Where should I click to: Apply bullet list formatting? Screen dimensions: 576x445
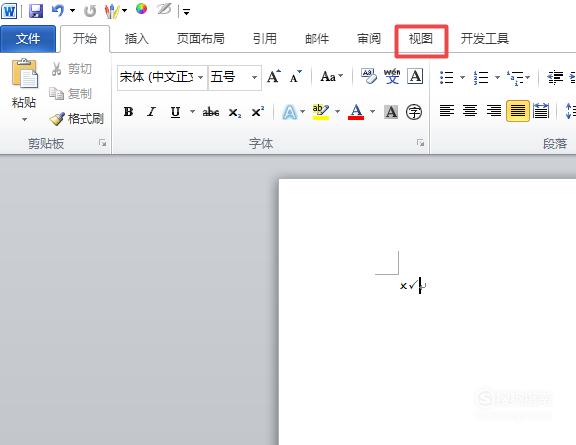447,77
